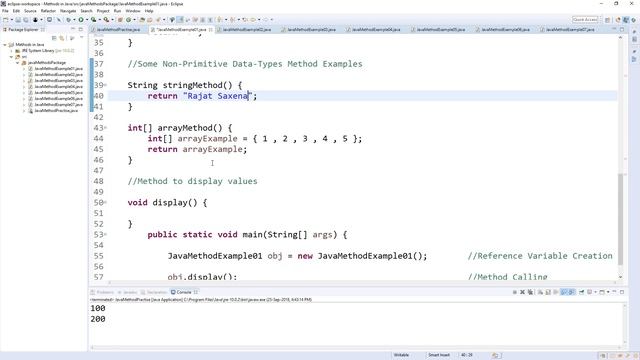Collapse the src folder node
640x360 pixels.
coord(11,57)
